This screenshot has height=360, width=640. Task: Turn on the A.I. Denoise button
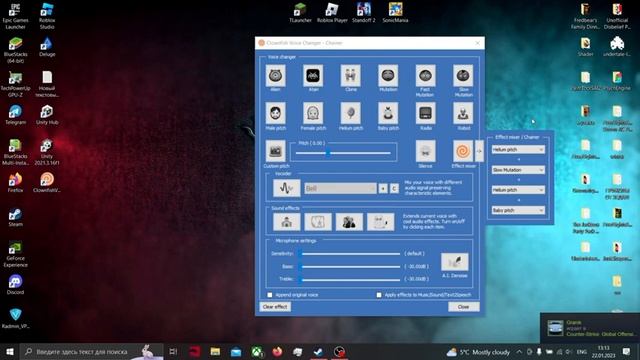pyautogui.click(x=455, y=262)
